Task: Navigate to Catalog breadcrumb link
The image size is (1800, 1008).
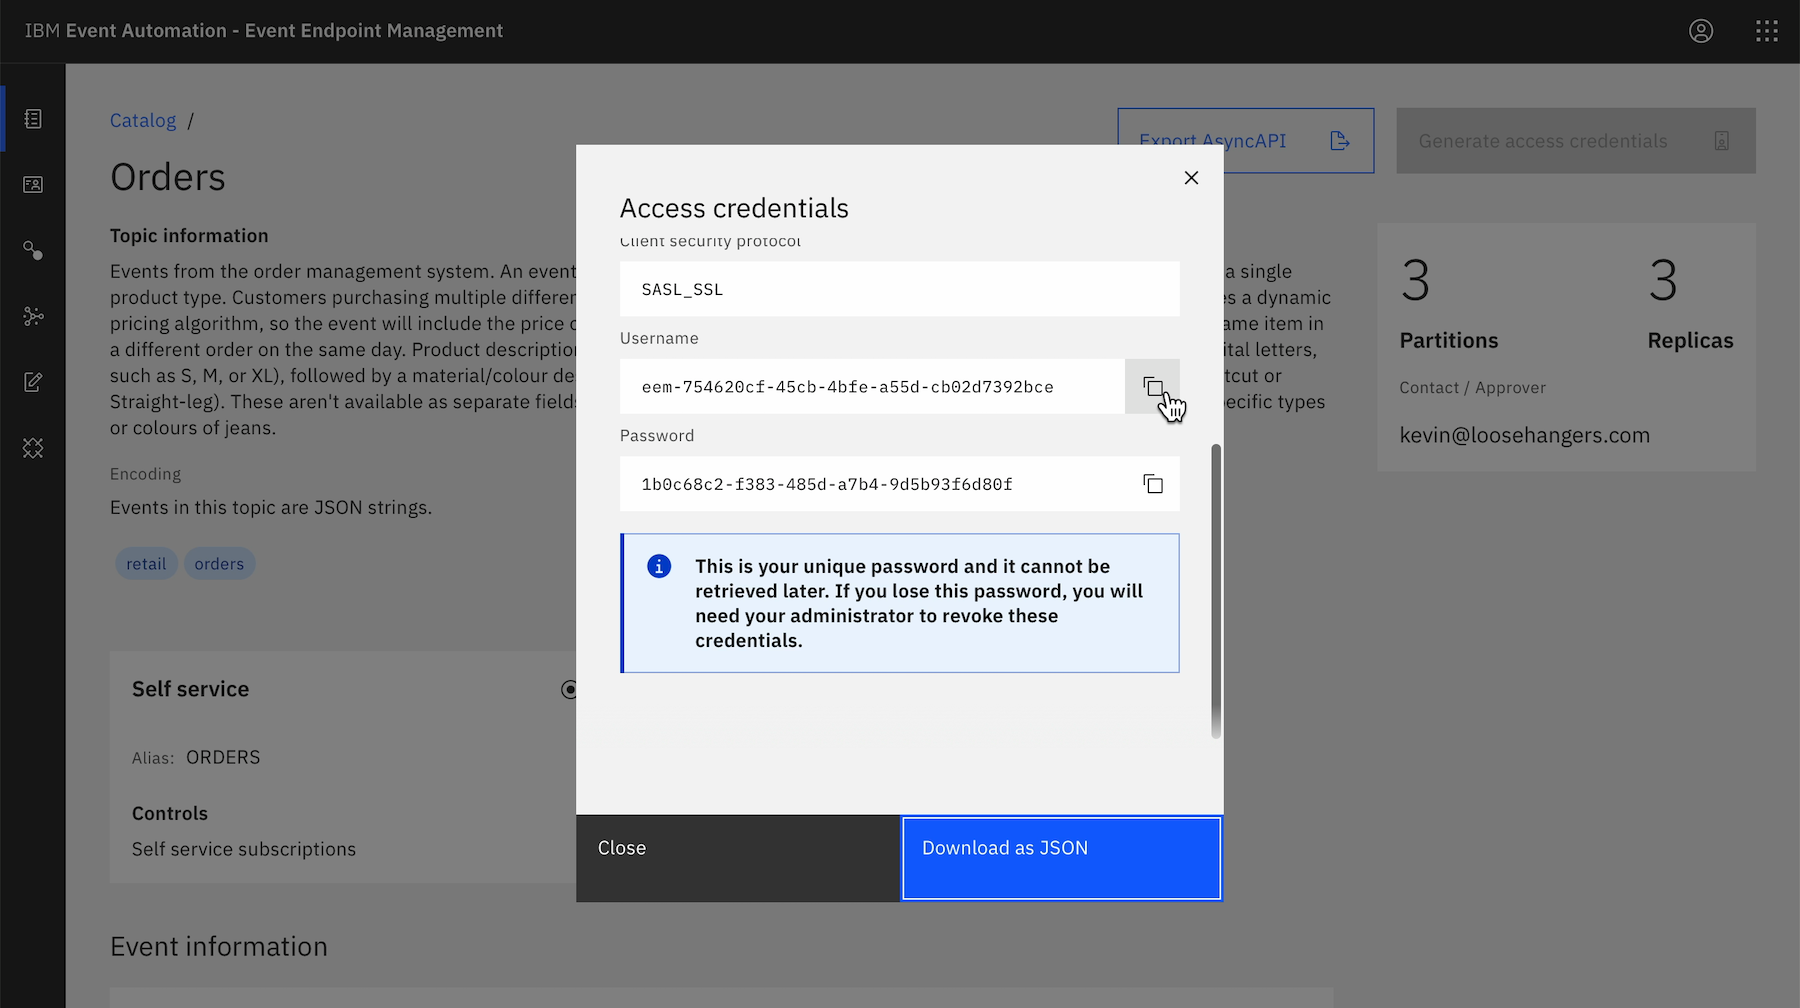Action: point(143,121)
